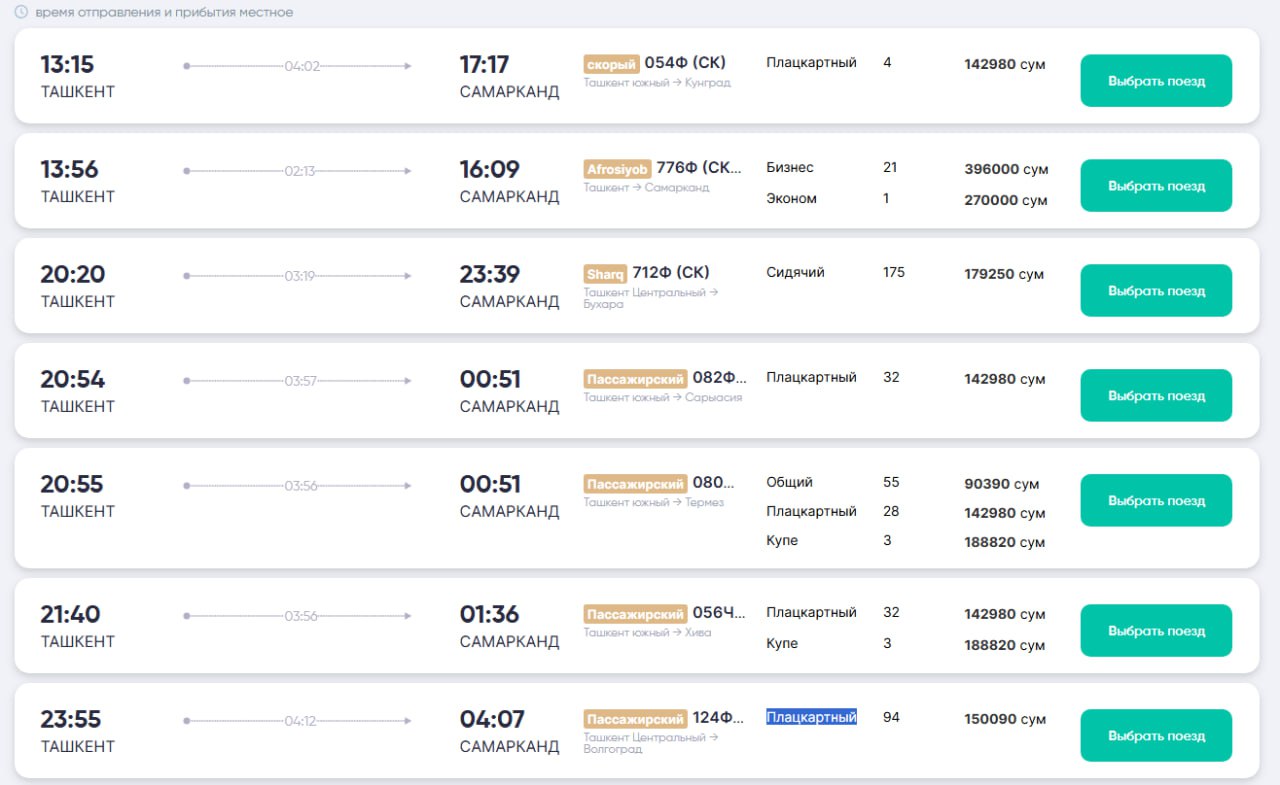Select the Sharq 712Ф train via its button
The image size is (1280, 785).
pos(1155,291)
